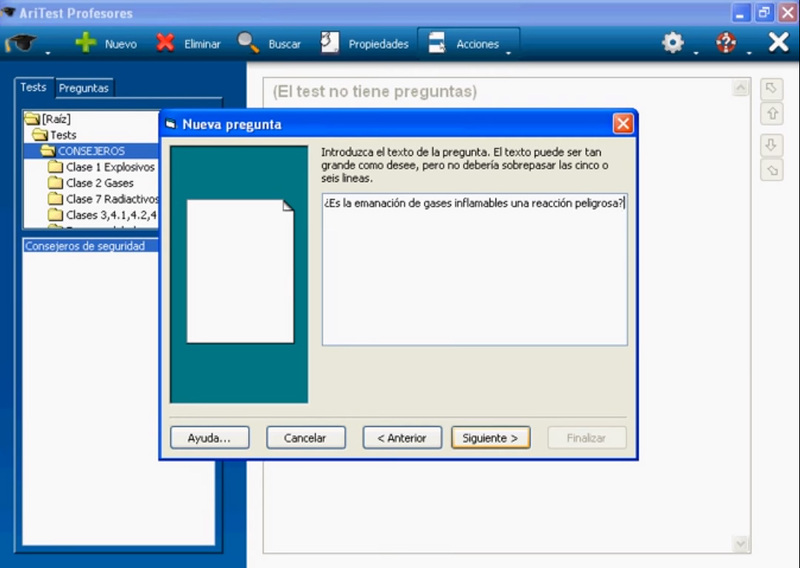
Task: Click the question list scroll down arrow
Action: tap(740, 544)
